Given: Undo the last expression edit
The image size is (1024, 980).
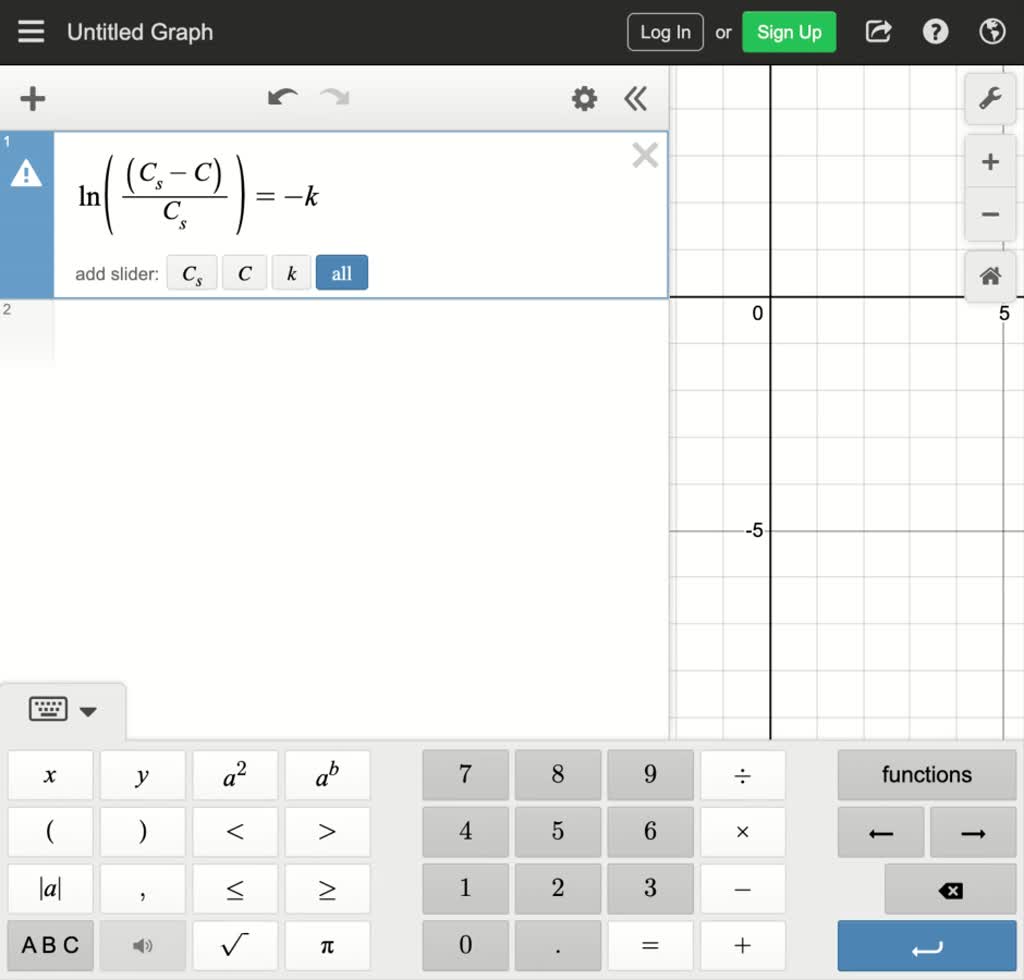Looking at the screenshot, I should click(283, 98).
